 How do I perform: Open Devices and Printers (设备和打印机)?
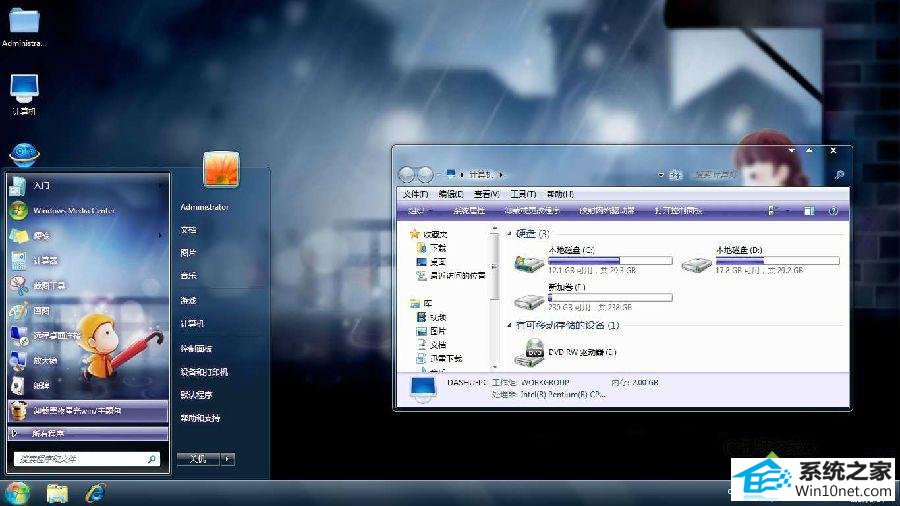click(x=204, y=372)
